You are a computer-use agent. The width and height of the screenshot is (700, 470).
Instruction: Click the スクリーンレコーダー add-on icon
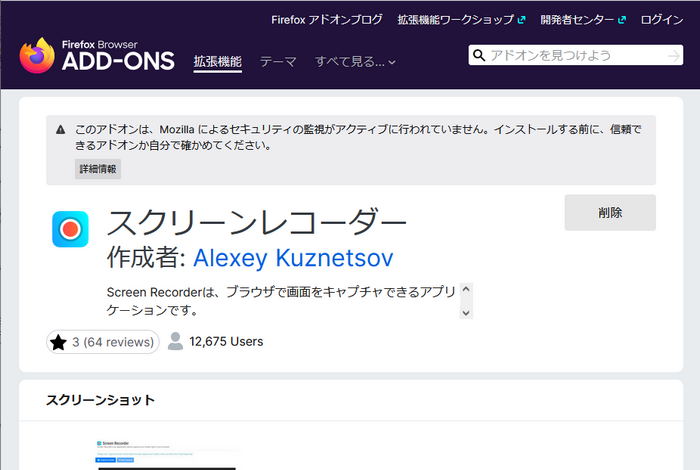(71, 229)
